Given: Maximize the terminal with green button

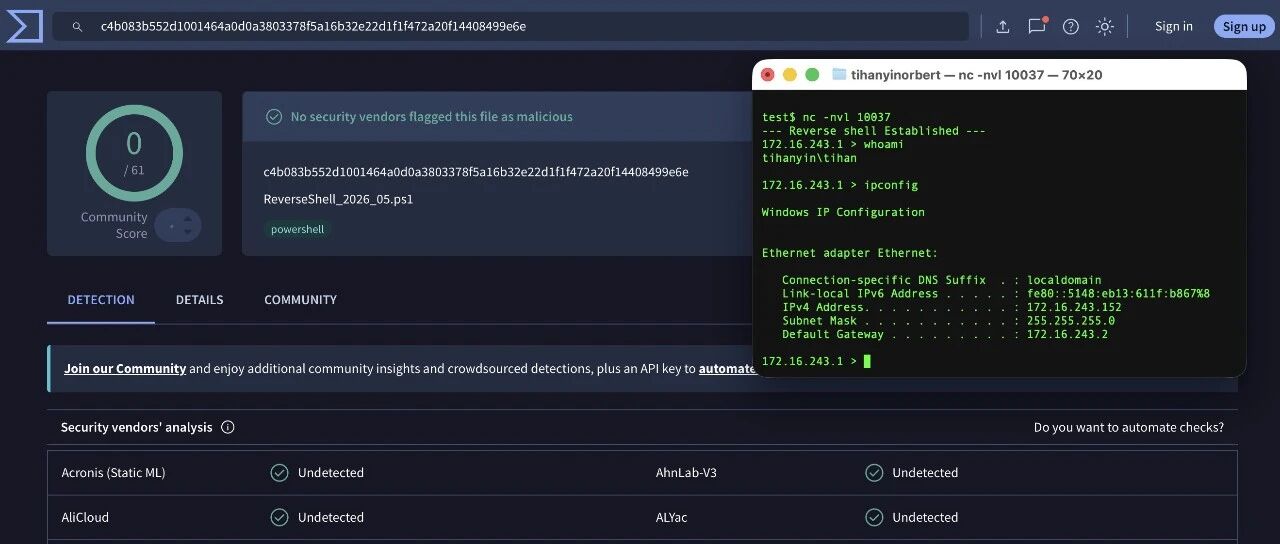Looking at the screenshot, I should (812, 75).
